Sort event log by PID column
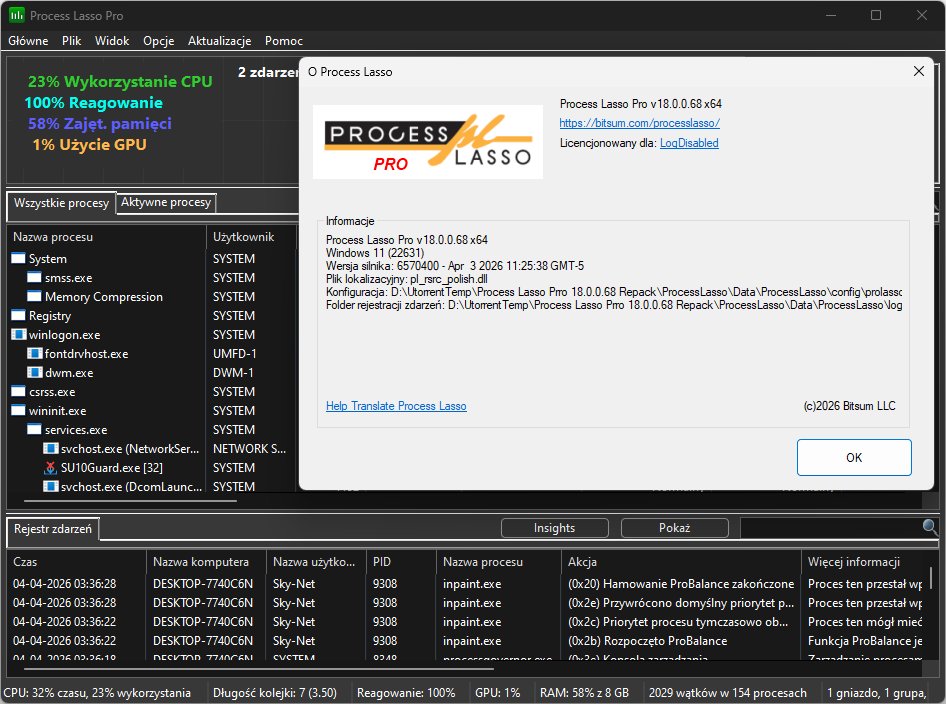This screenshot has height=704, width=946. point(401,562)
